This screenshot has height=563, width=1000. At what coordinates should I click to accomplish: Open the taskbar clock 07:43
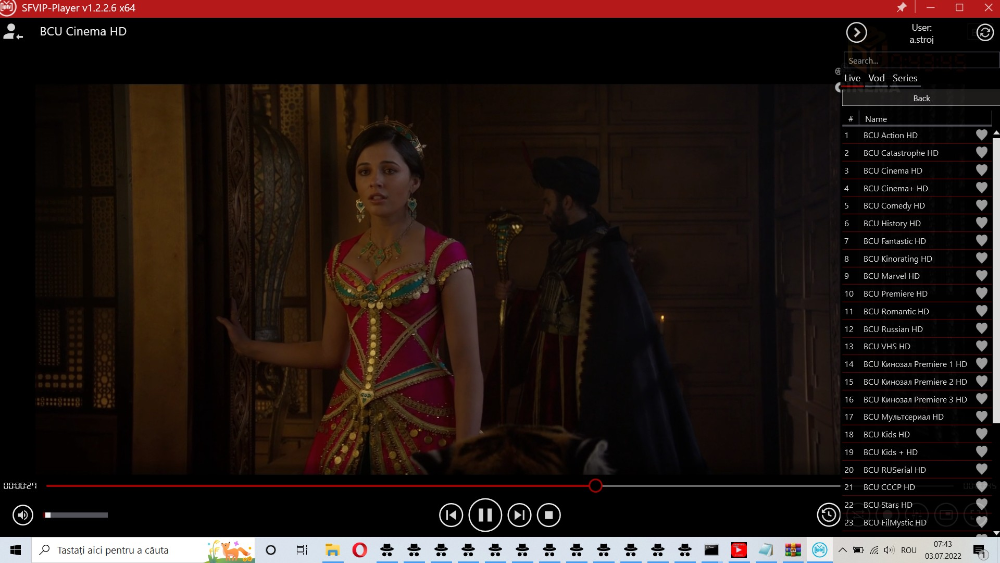(x=943, y=550)
